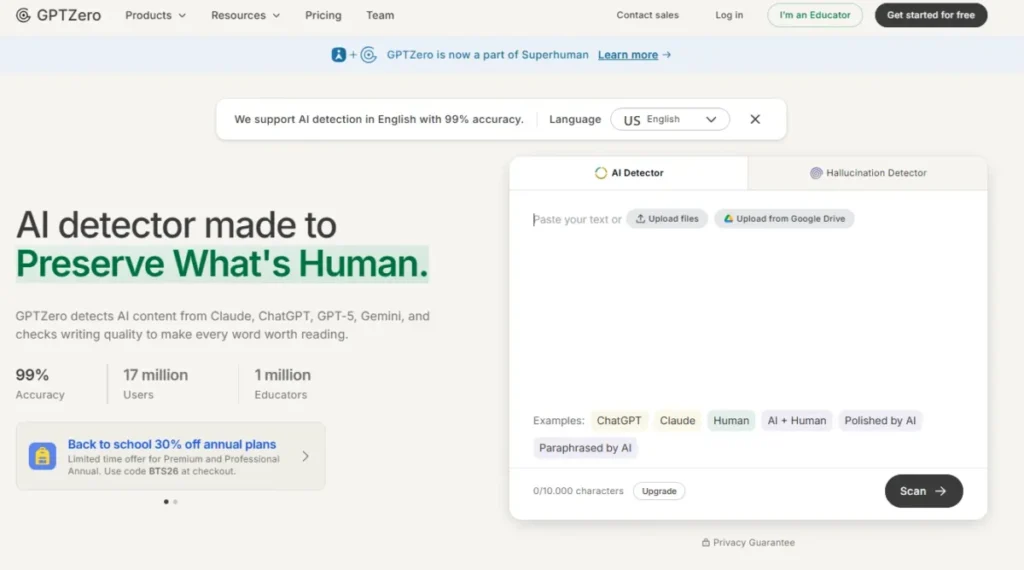The image size is (1024, 570).
Task: Open the English language dropdown
Action: coord(669,119)
